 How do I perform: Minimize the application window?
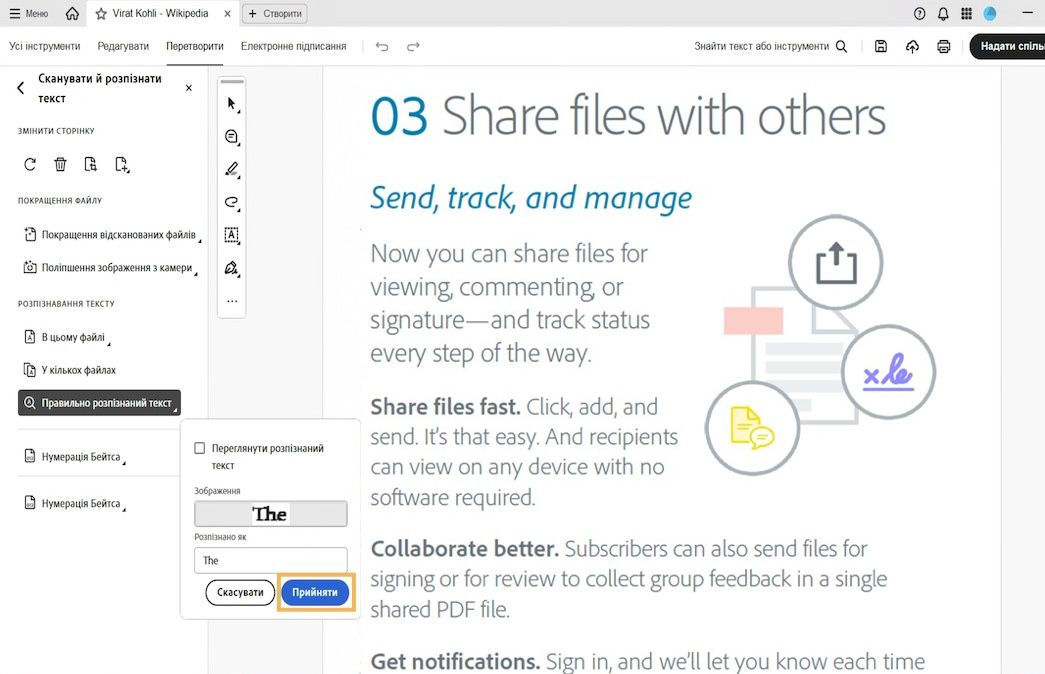point(1027,13)
